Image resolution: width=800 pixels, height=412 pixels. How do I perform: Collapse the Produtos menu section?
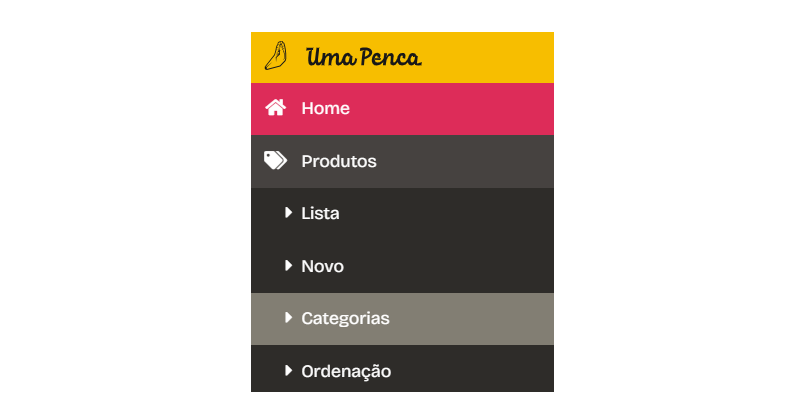pos(339,161)
